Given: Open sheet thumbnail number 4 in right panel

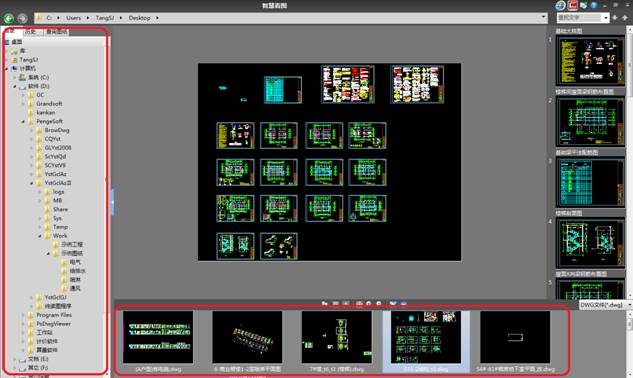Looking at the screenshot, I should pos(590,243).
